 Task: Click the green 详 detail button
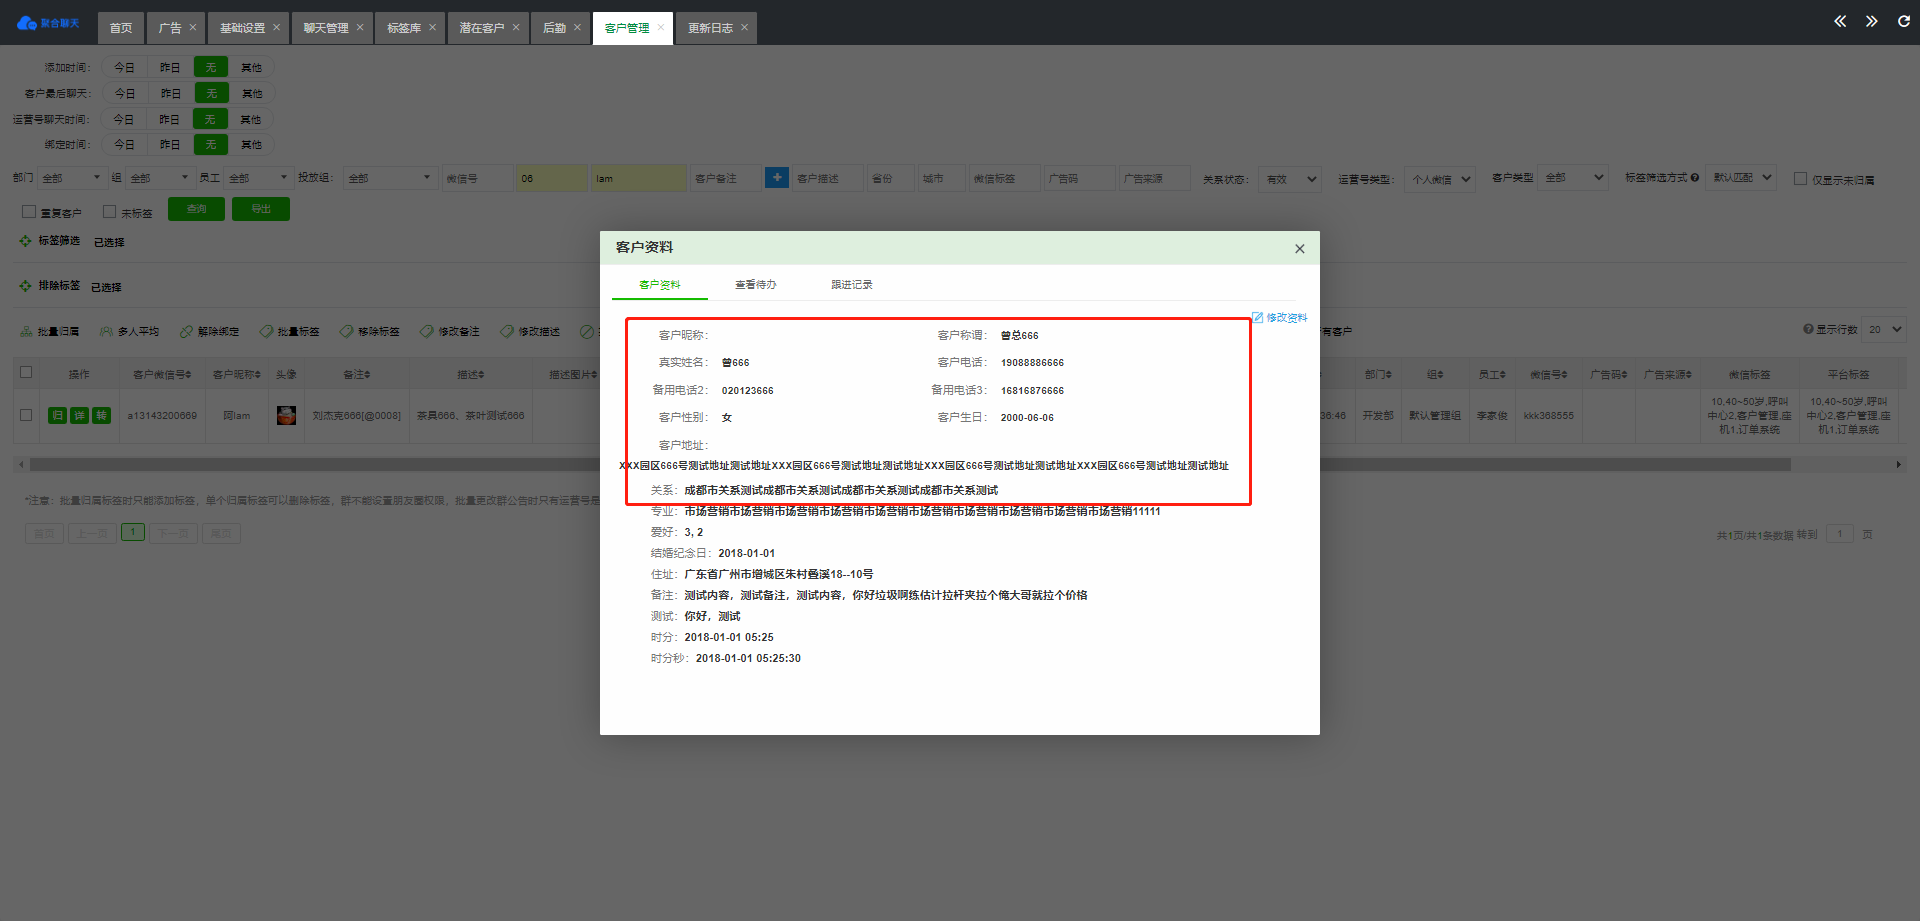79,416
